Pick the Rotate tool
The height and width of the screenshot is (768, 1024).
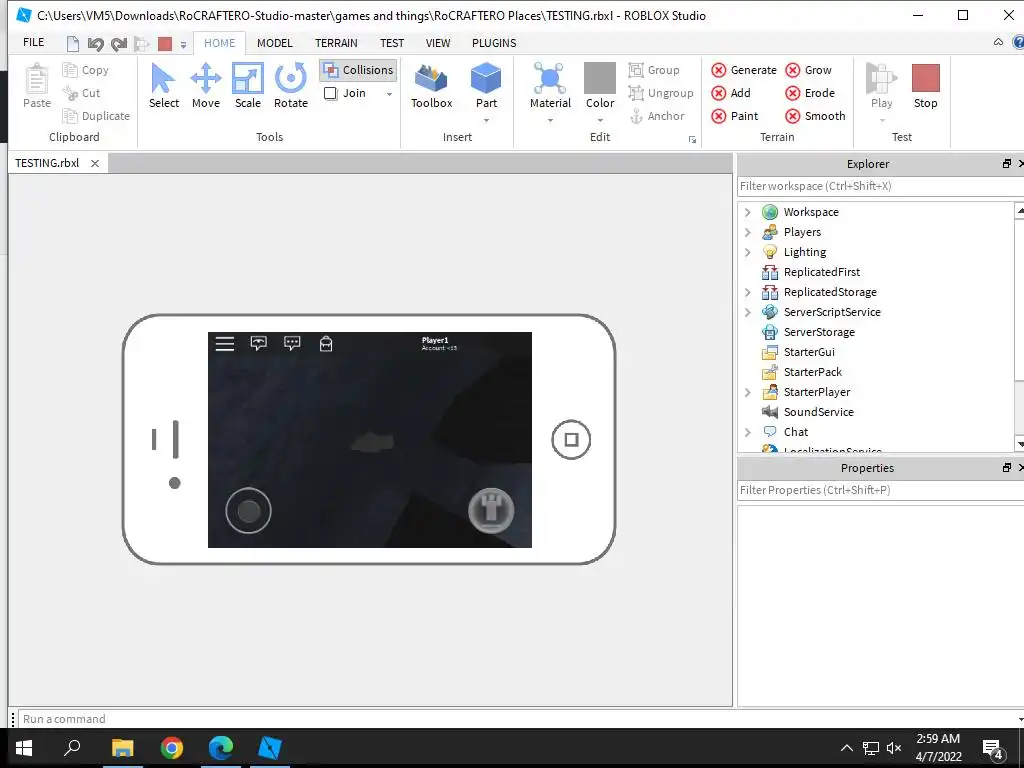(x=291, y=78)
